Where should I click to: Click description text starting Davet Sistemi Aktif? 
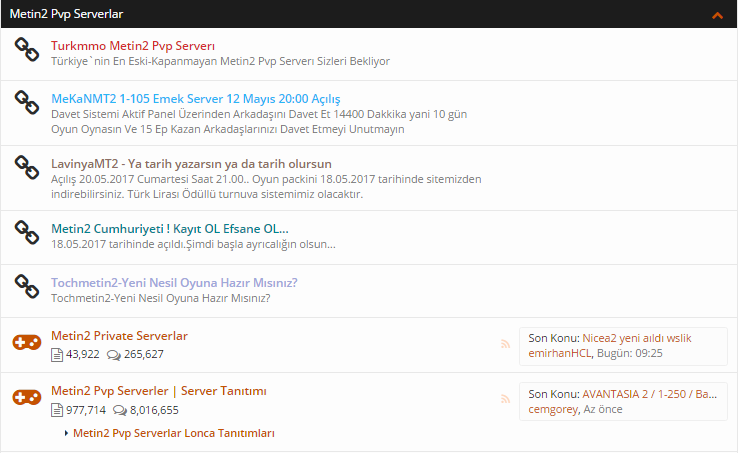tap(259, 121)
